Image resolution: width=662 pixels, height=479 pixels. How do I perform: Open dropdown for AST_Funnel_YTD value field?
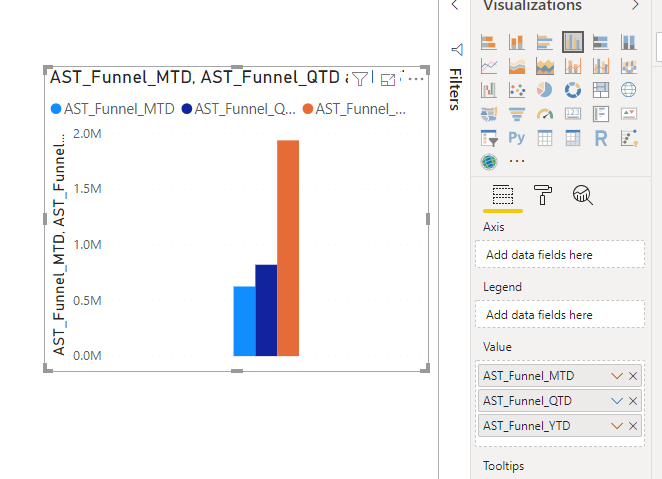click(x=617, y=426)
